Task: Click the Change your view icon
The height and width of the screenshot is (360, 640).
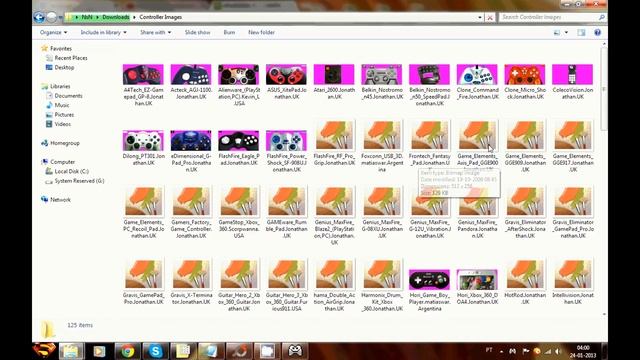Action: [x=557, y=32]
